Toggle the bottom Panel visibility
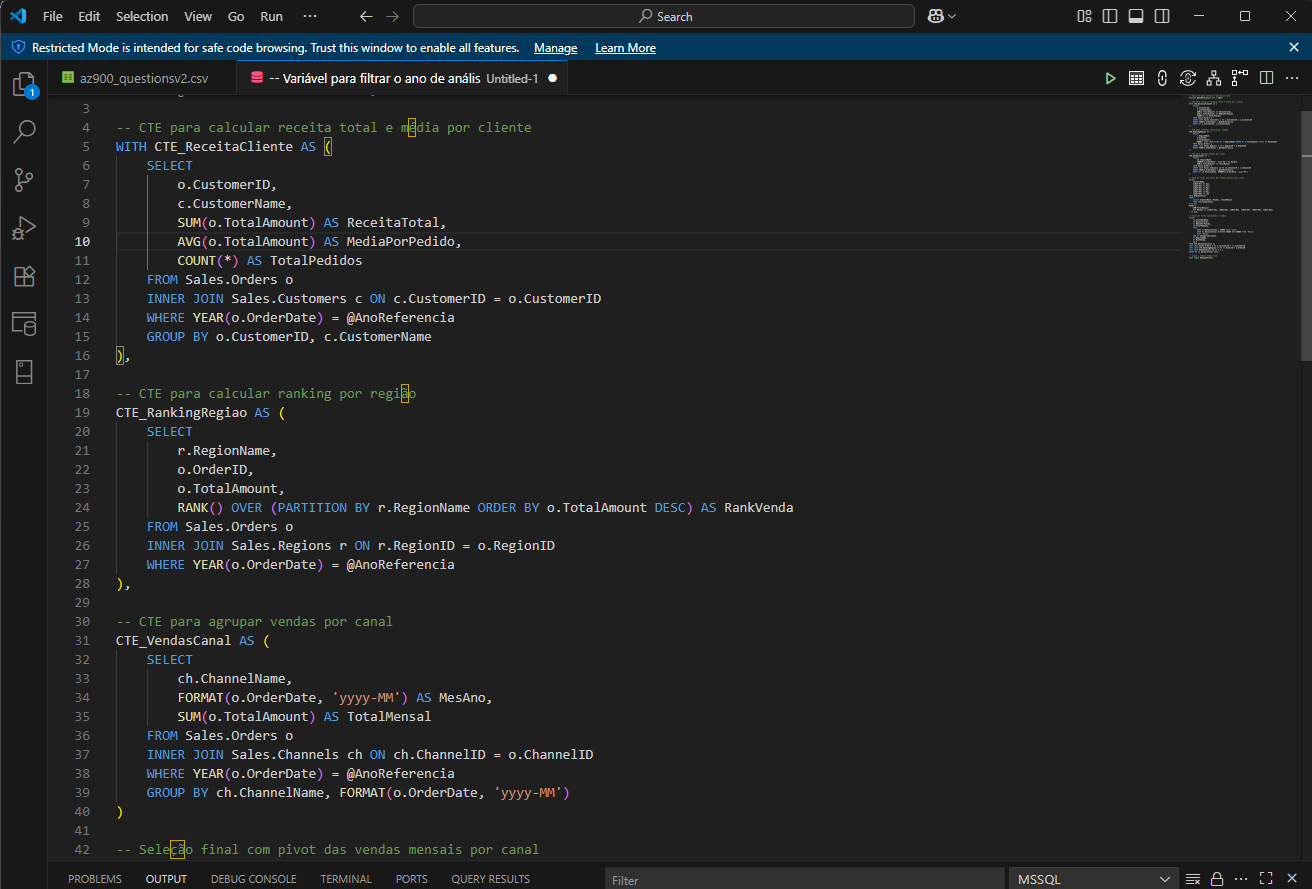The width and height of the screenshot is (1312, 889). 1136,16
